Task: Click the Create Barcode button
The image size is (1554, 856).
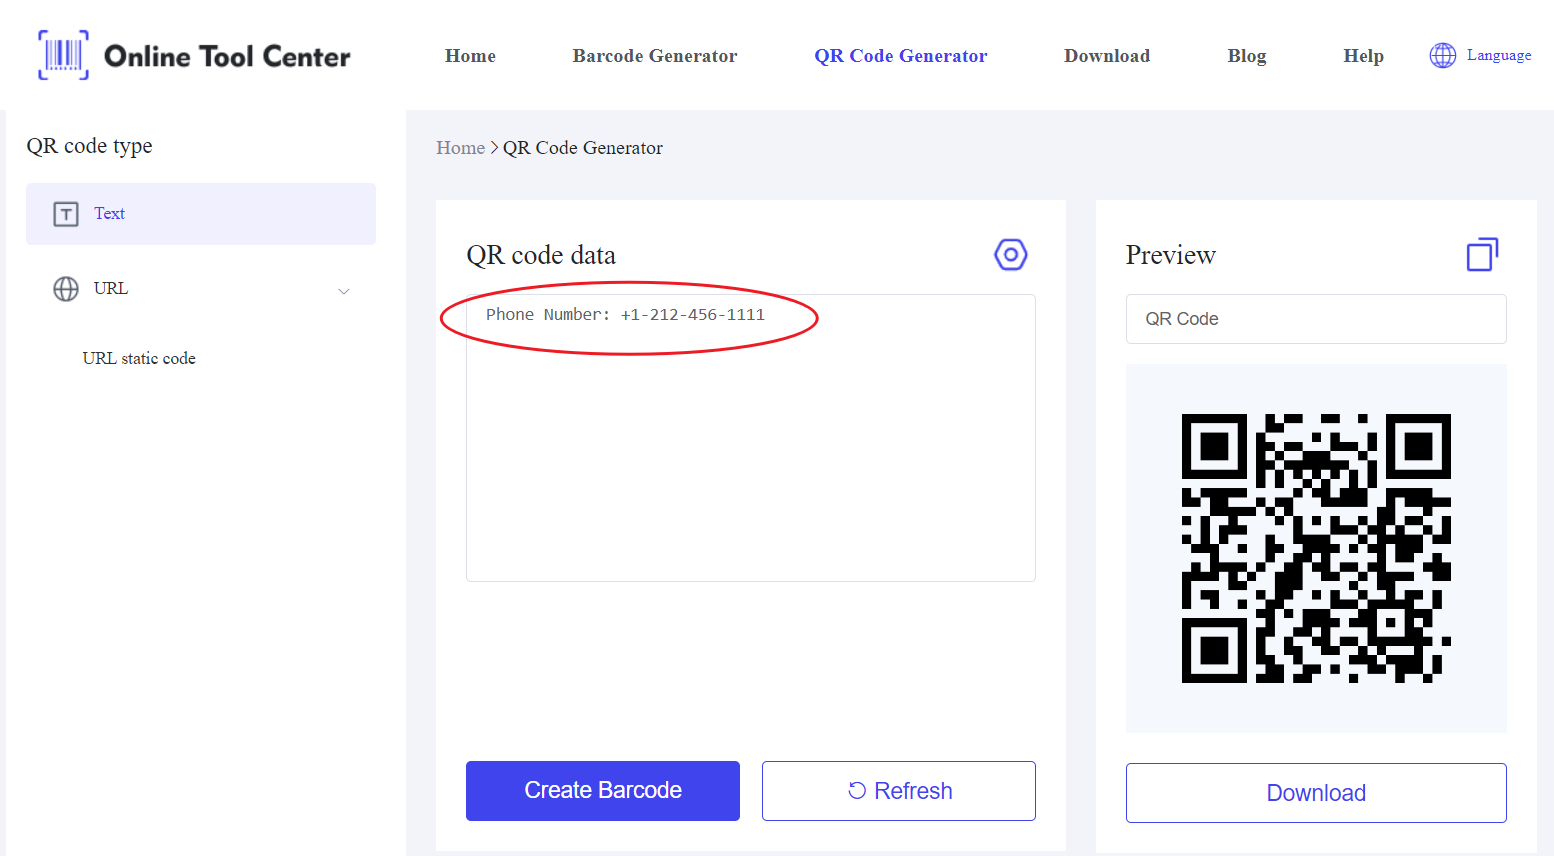Action: click(603, 791)
